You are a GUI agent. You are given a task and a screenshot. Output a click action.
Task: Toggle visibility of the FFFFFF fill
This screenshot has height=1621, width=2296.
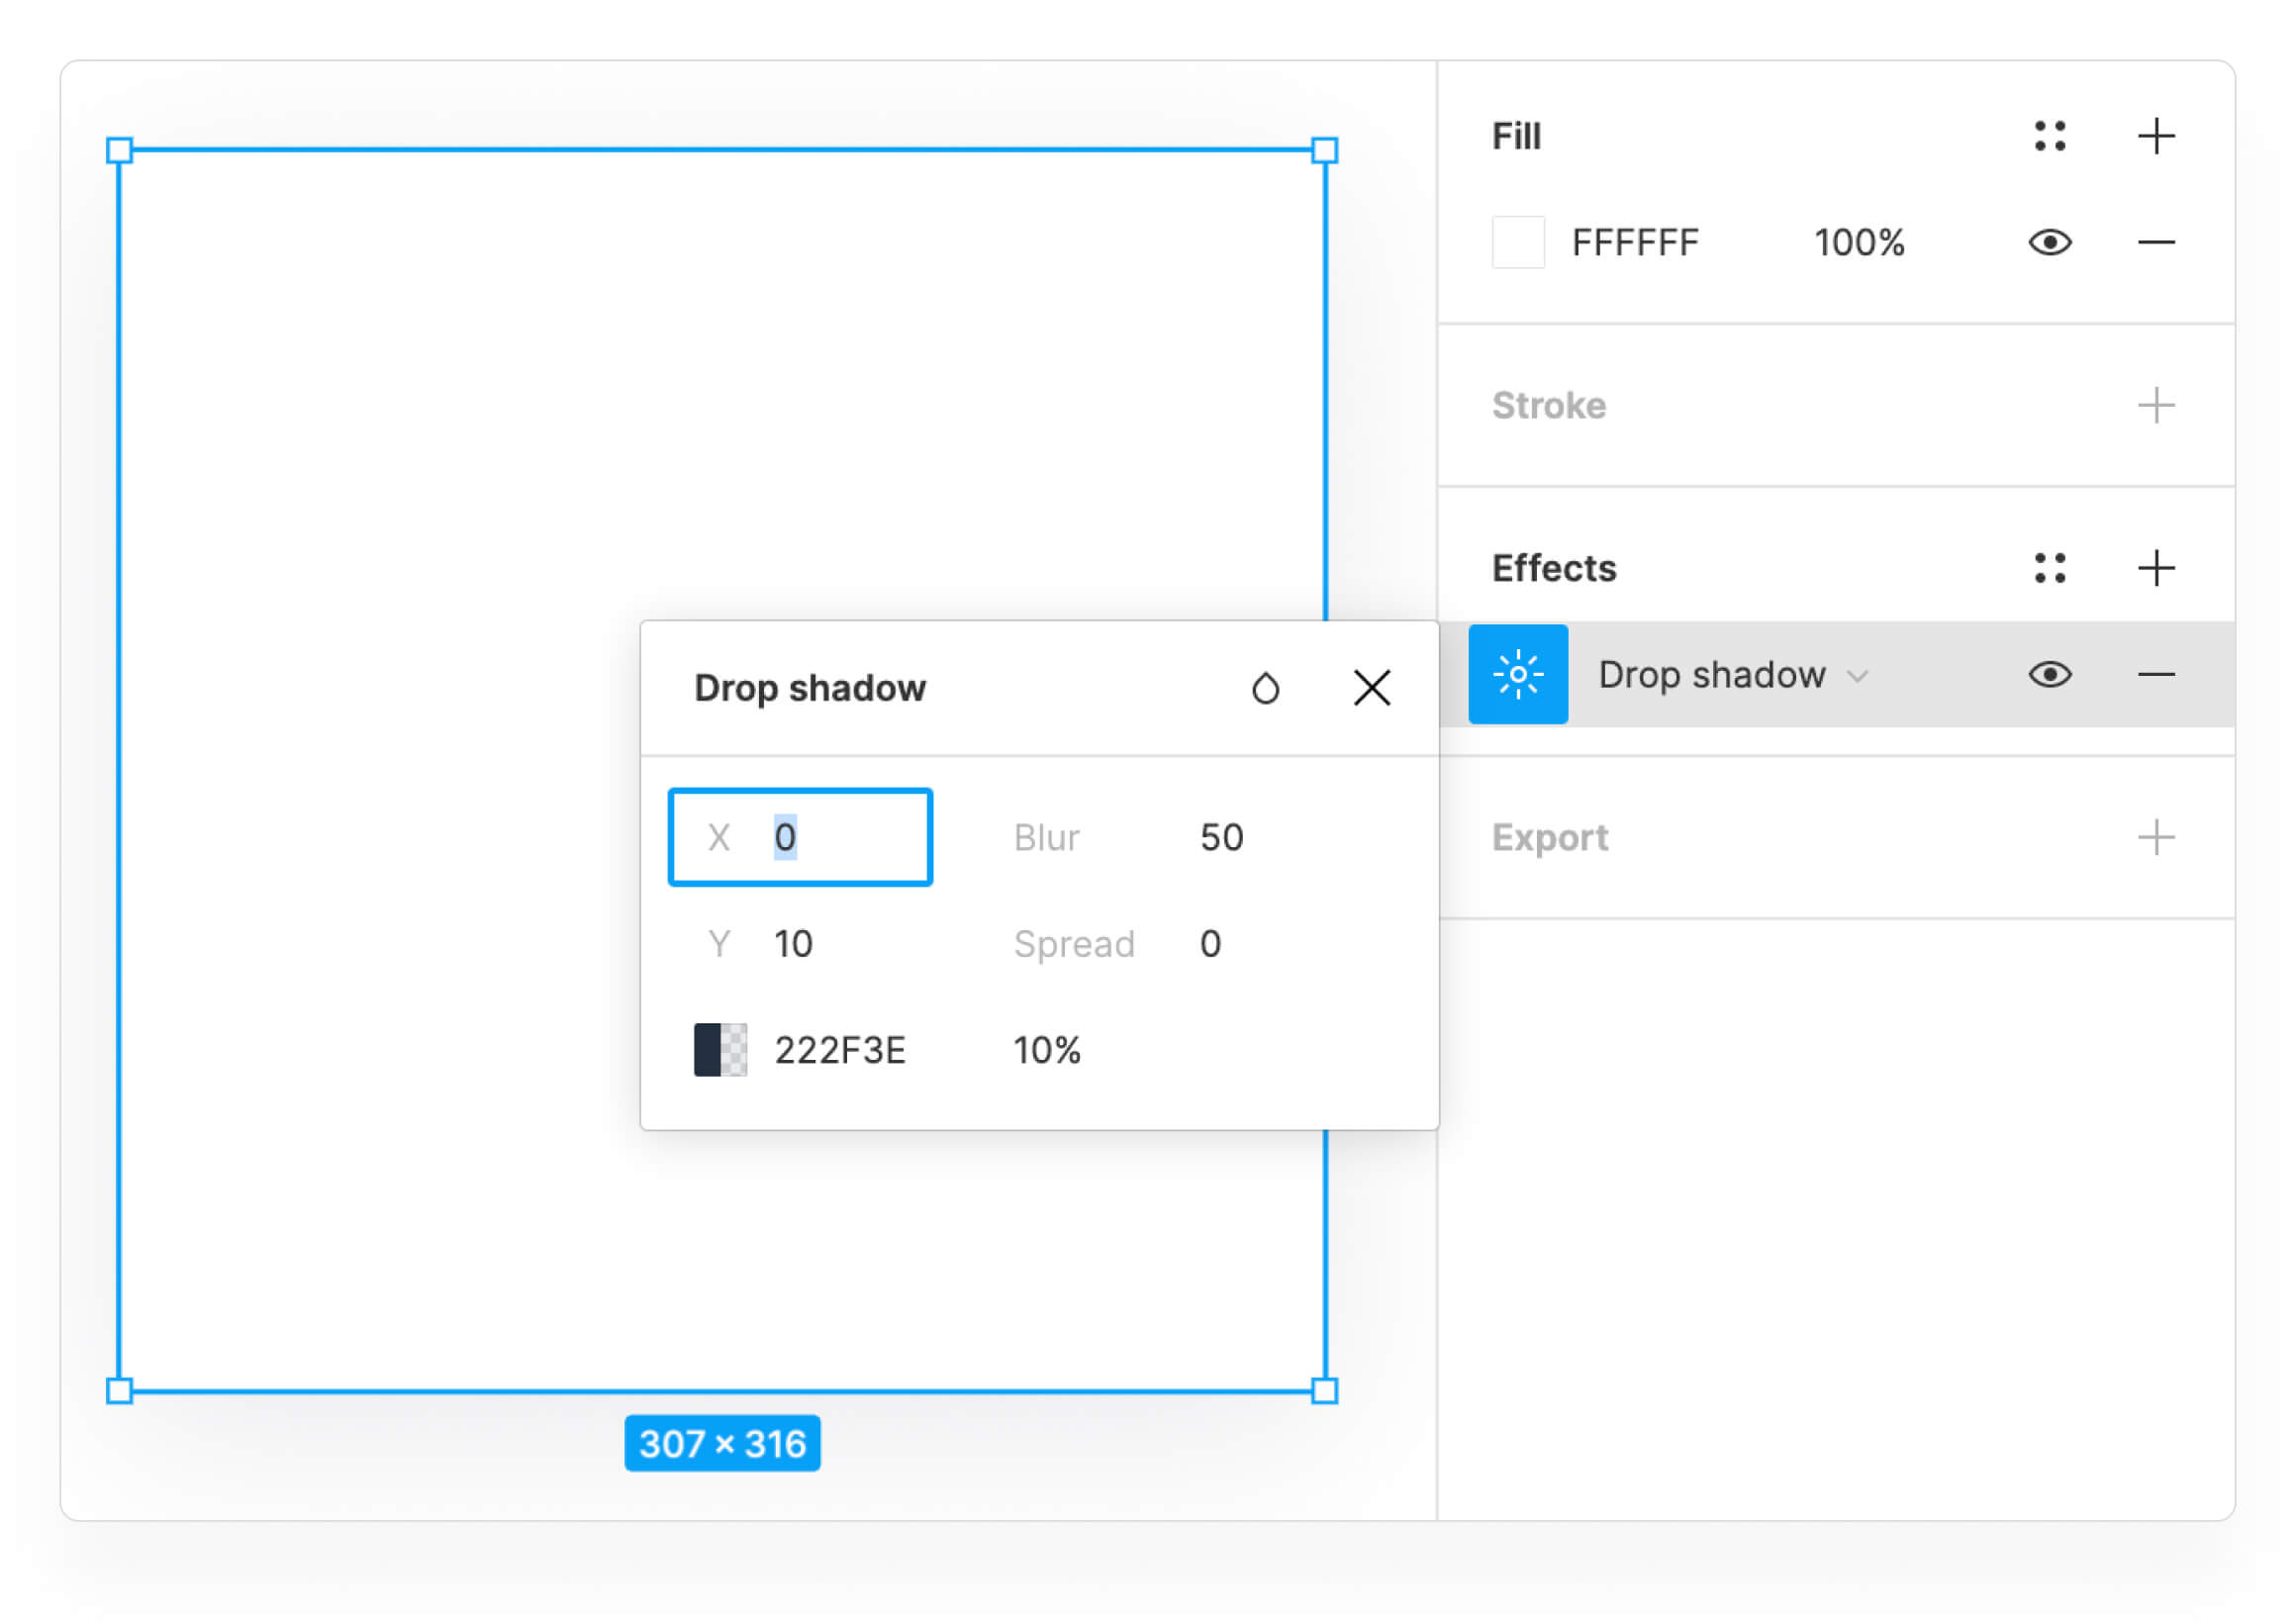coord(2049,242)
